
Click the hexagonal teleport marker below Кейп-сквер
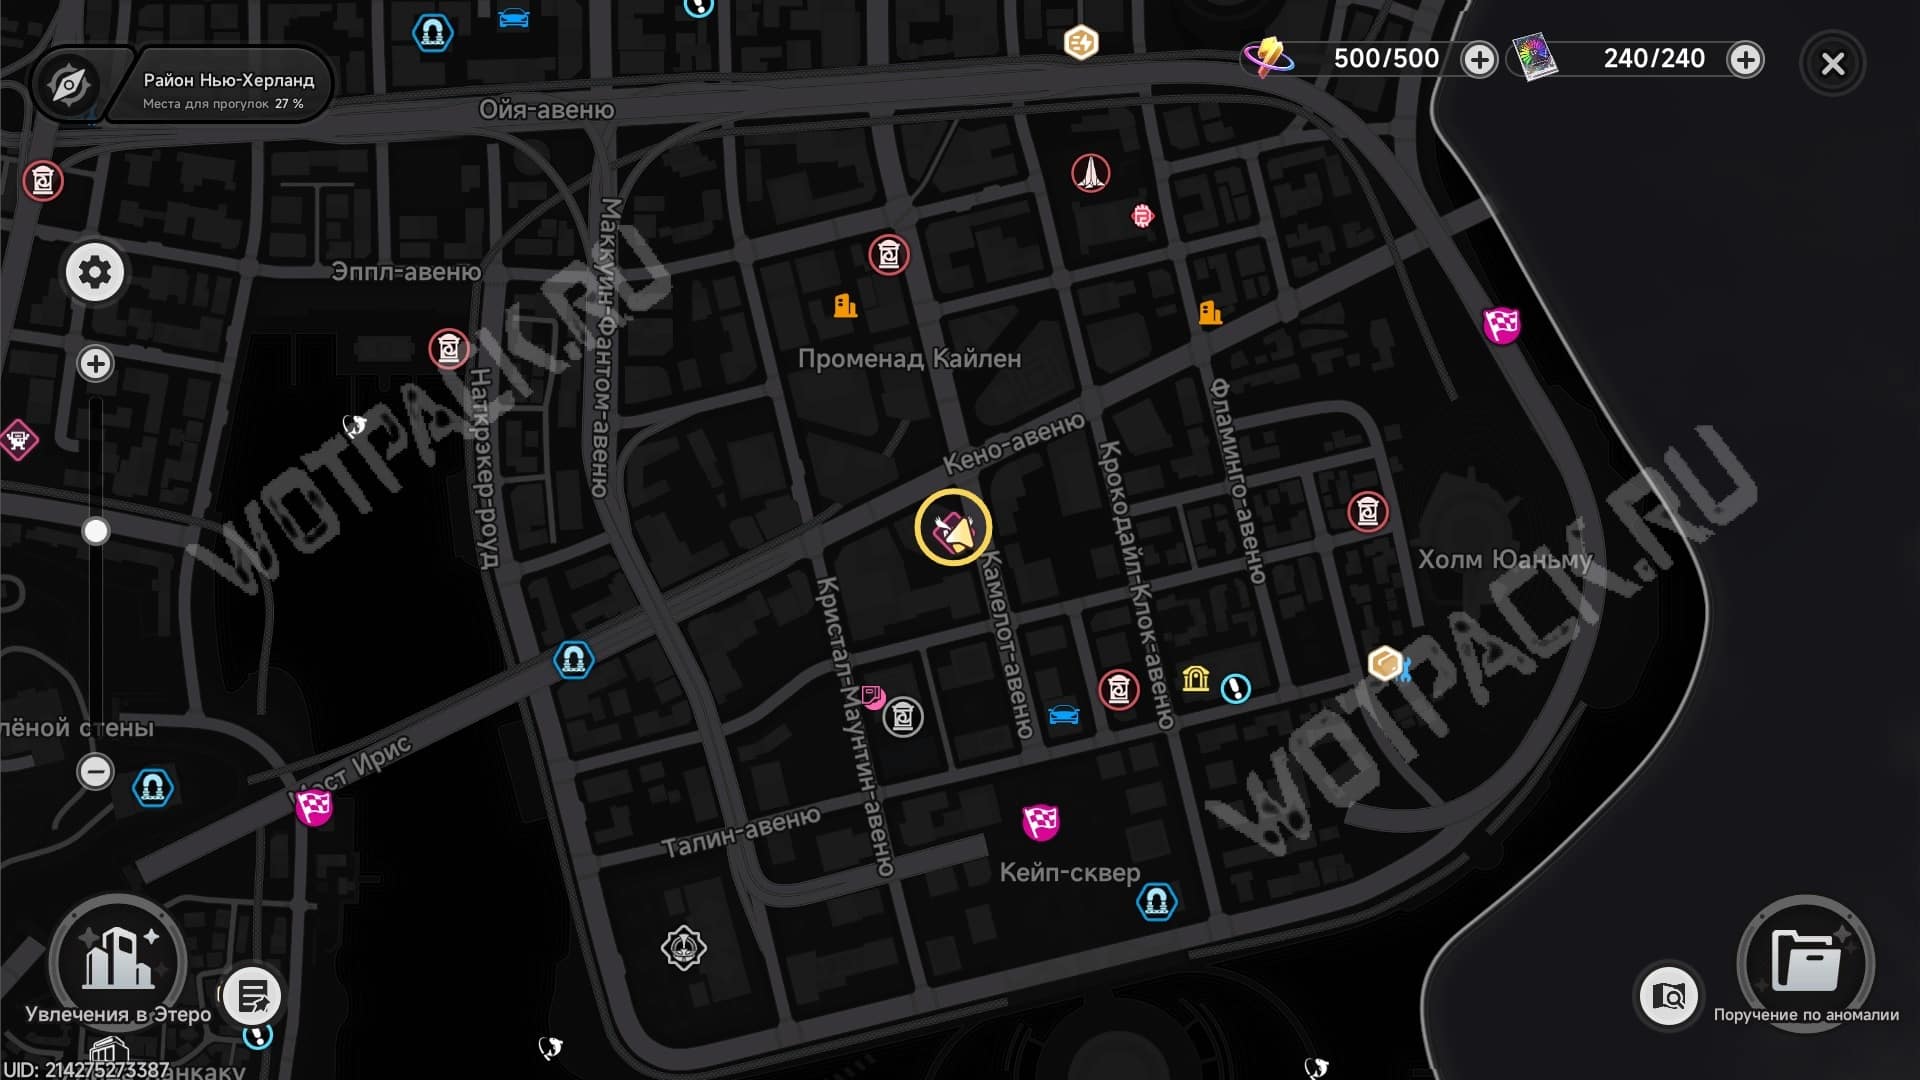tap(1157, 902)
